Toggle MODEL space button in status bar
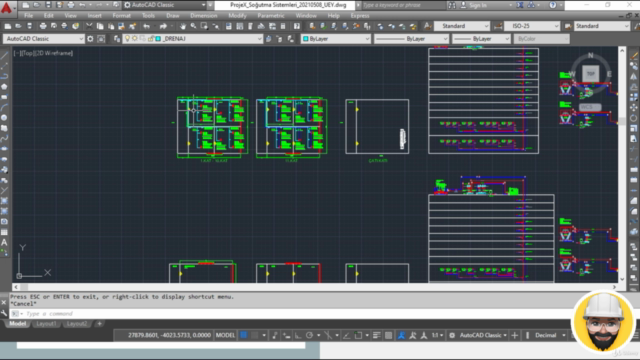The height and width of the screenshot is (360, 640). (x=225, y=336)
